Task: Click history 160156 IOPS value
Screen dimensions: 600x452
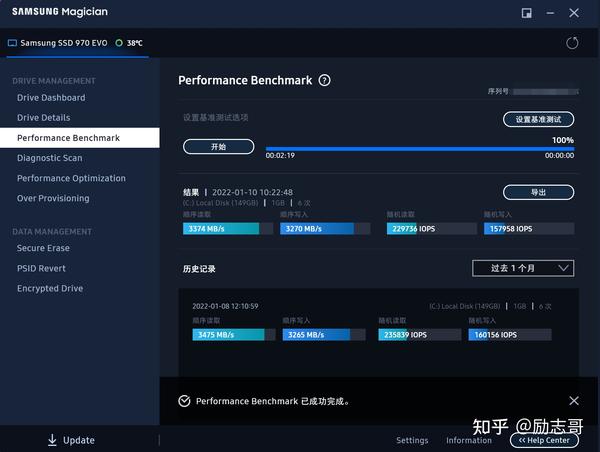Action: point(496,335)
